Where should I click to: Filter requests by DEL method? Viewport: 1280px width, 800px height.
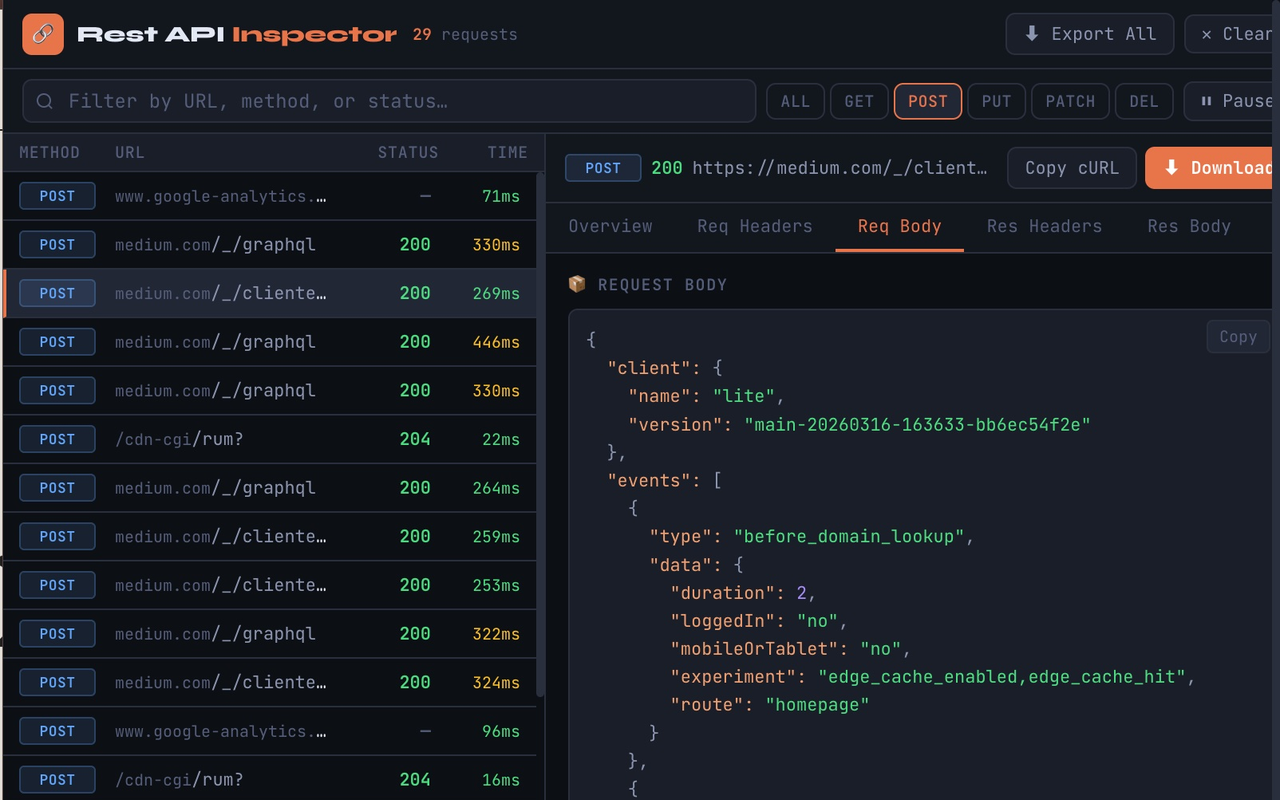tap(1143, 101)
